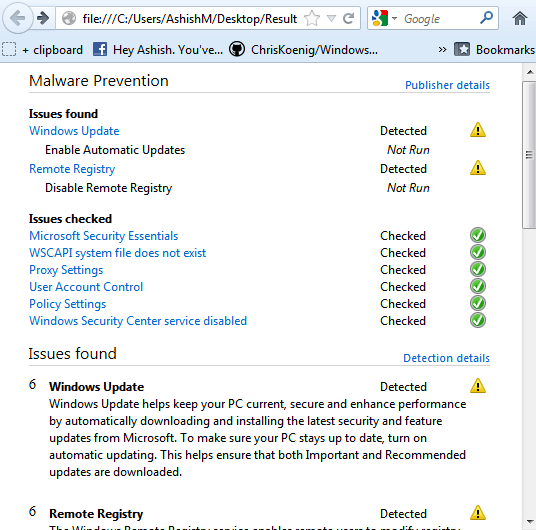Click the Bookmarks star folder icon
This screenshot has width=536, height=530.
(461, 50)
